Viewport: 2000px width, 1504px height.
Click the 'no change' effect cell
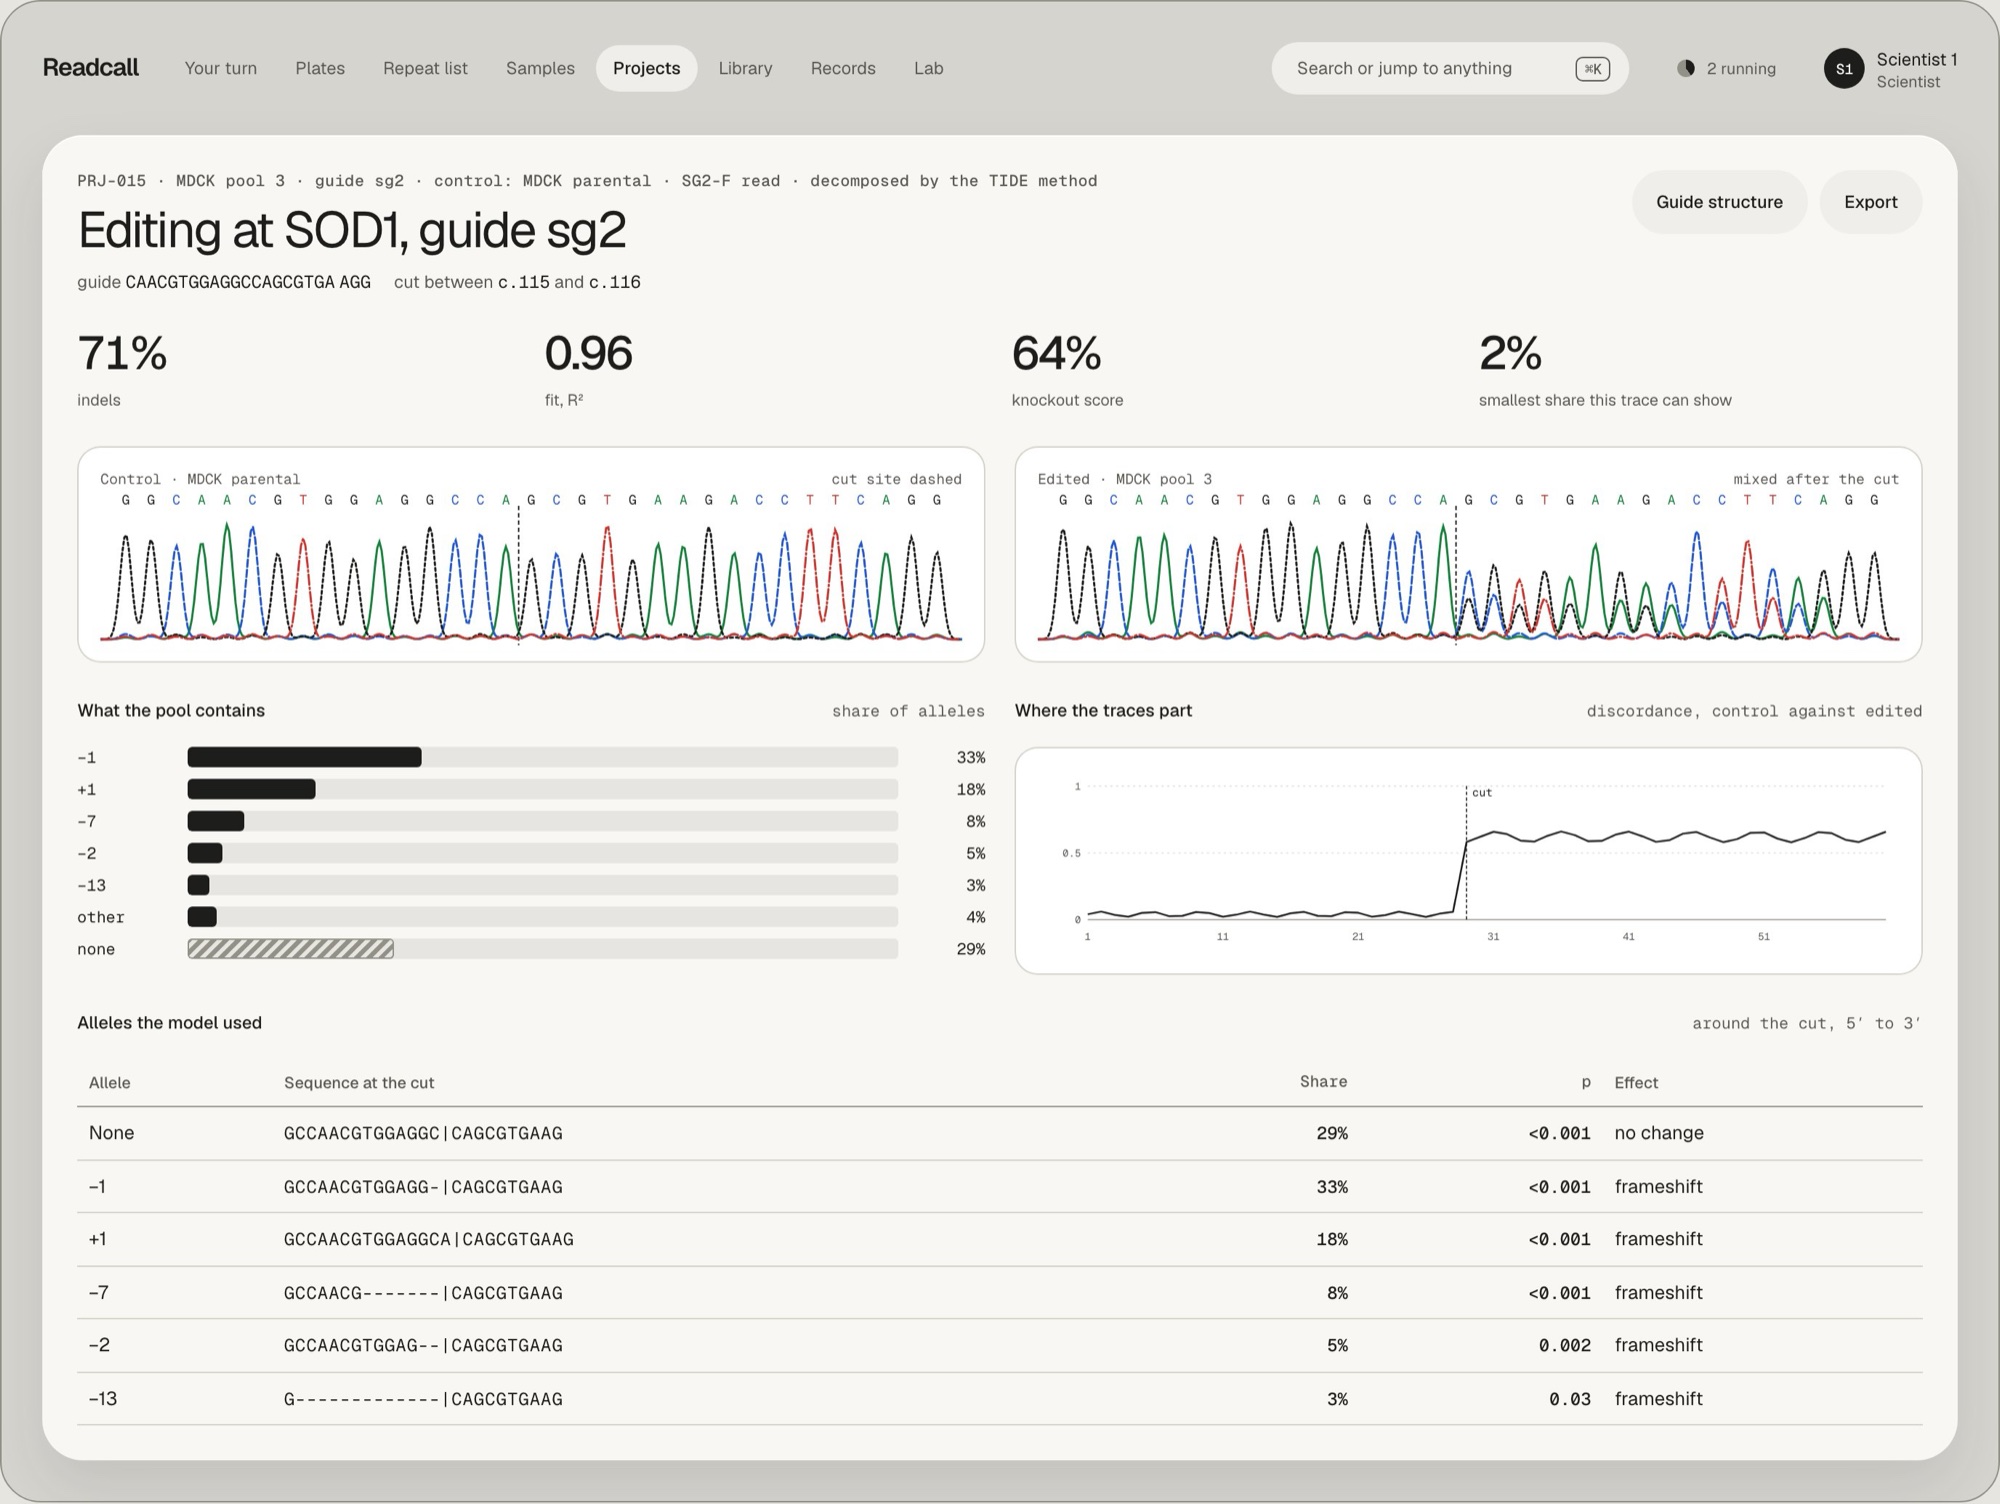pyautogui.click(x=1659, y=1133)
